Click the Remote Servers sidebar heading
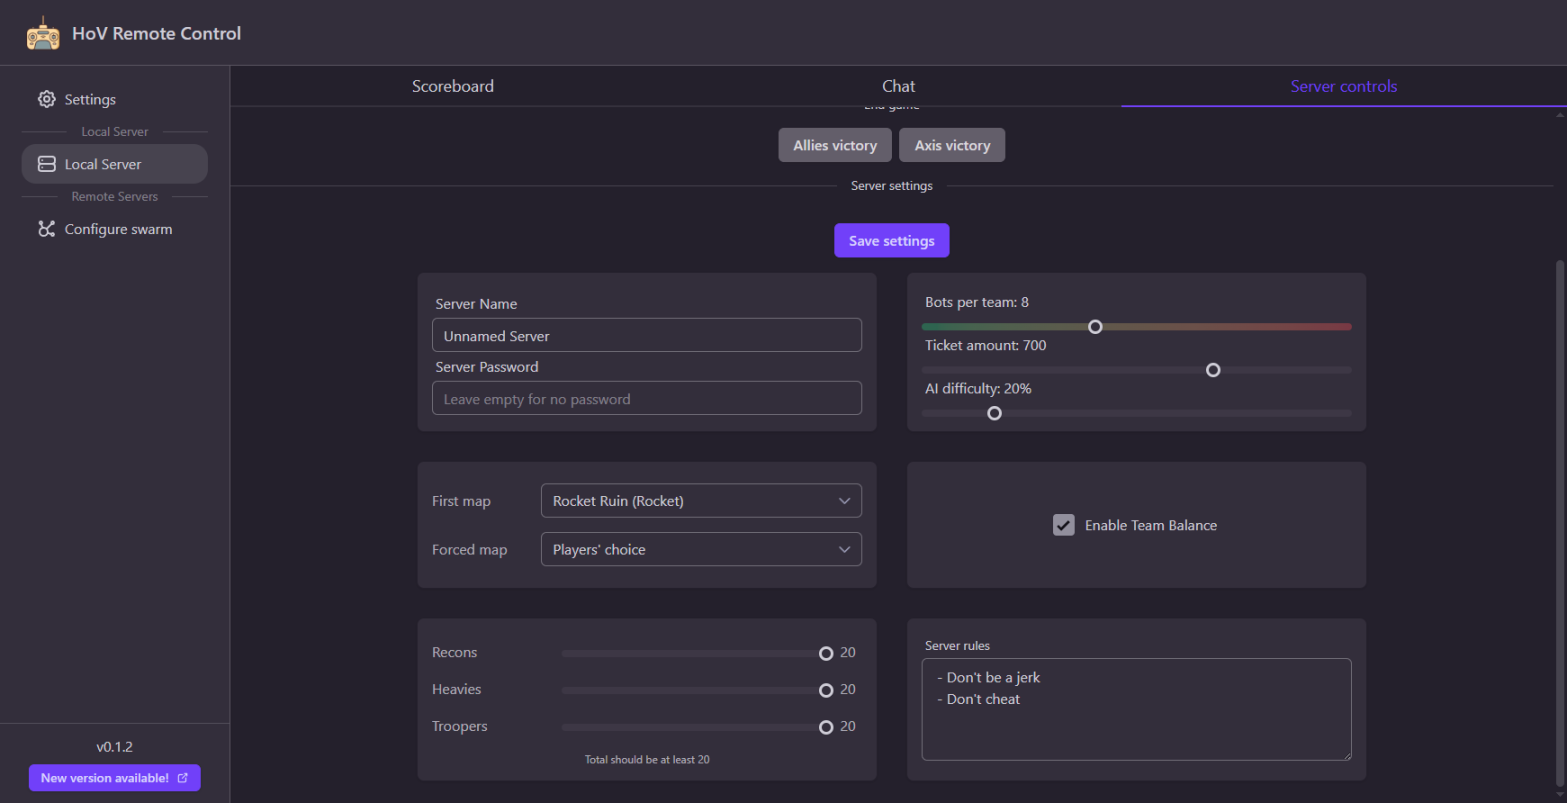 115,197
